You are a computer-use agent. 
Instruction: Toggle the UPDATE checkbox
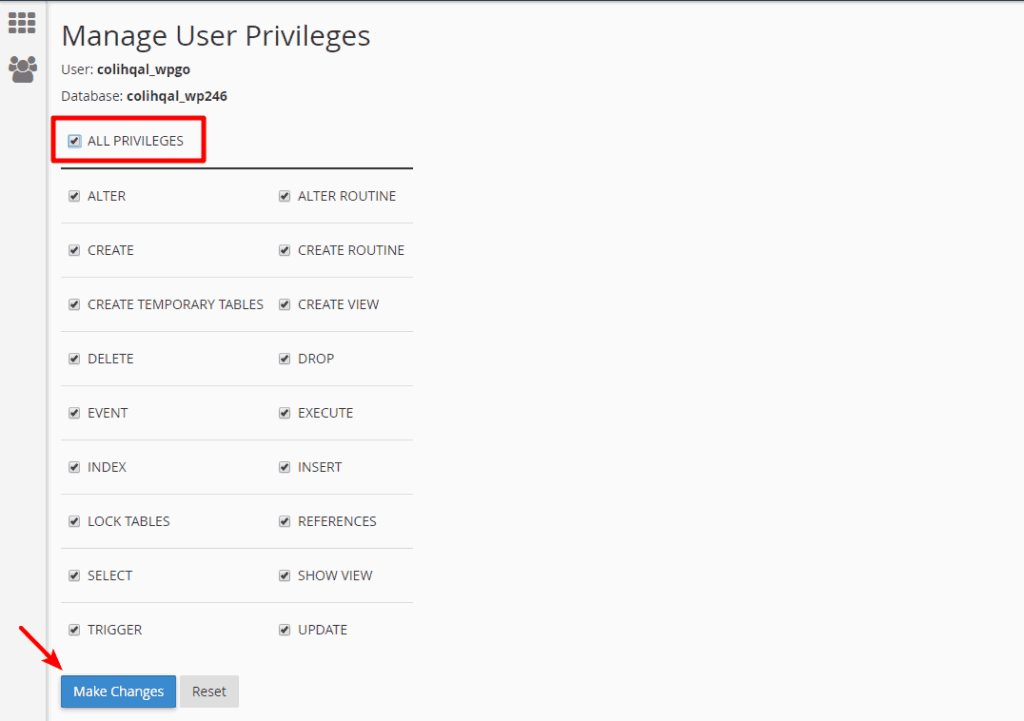285,630
